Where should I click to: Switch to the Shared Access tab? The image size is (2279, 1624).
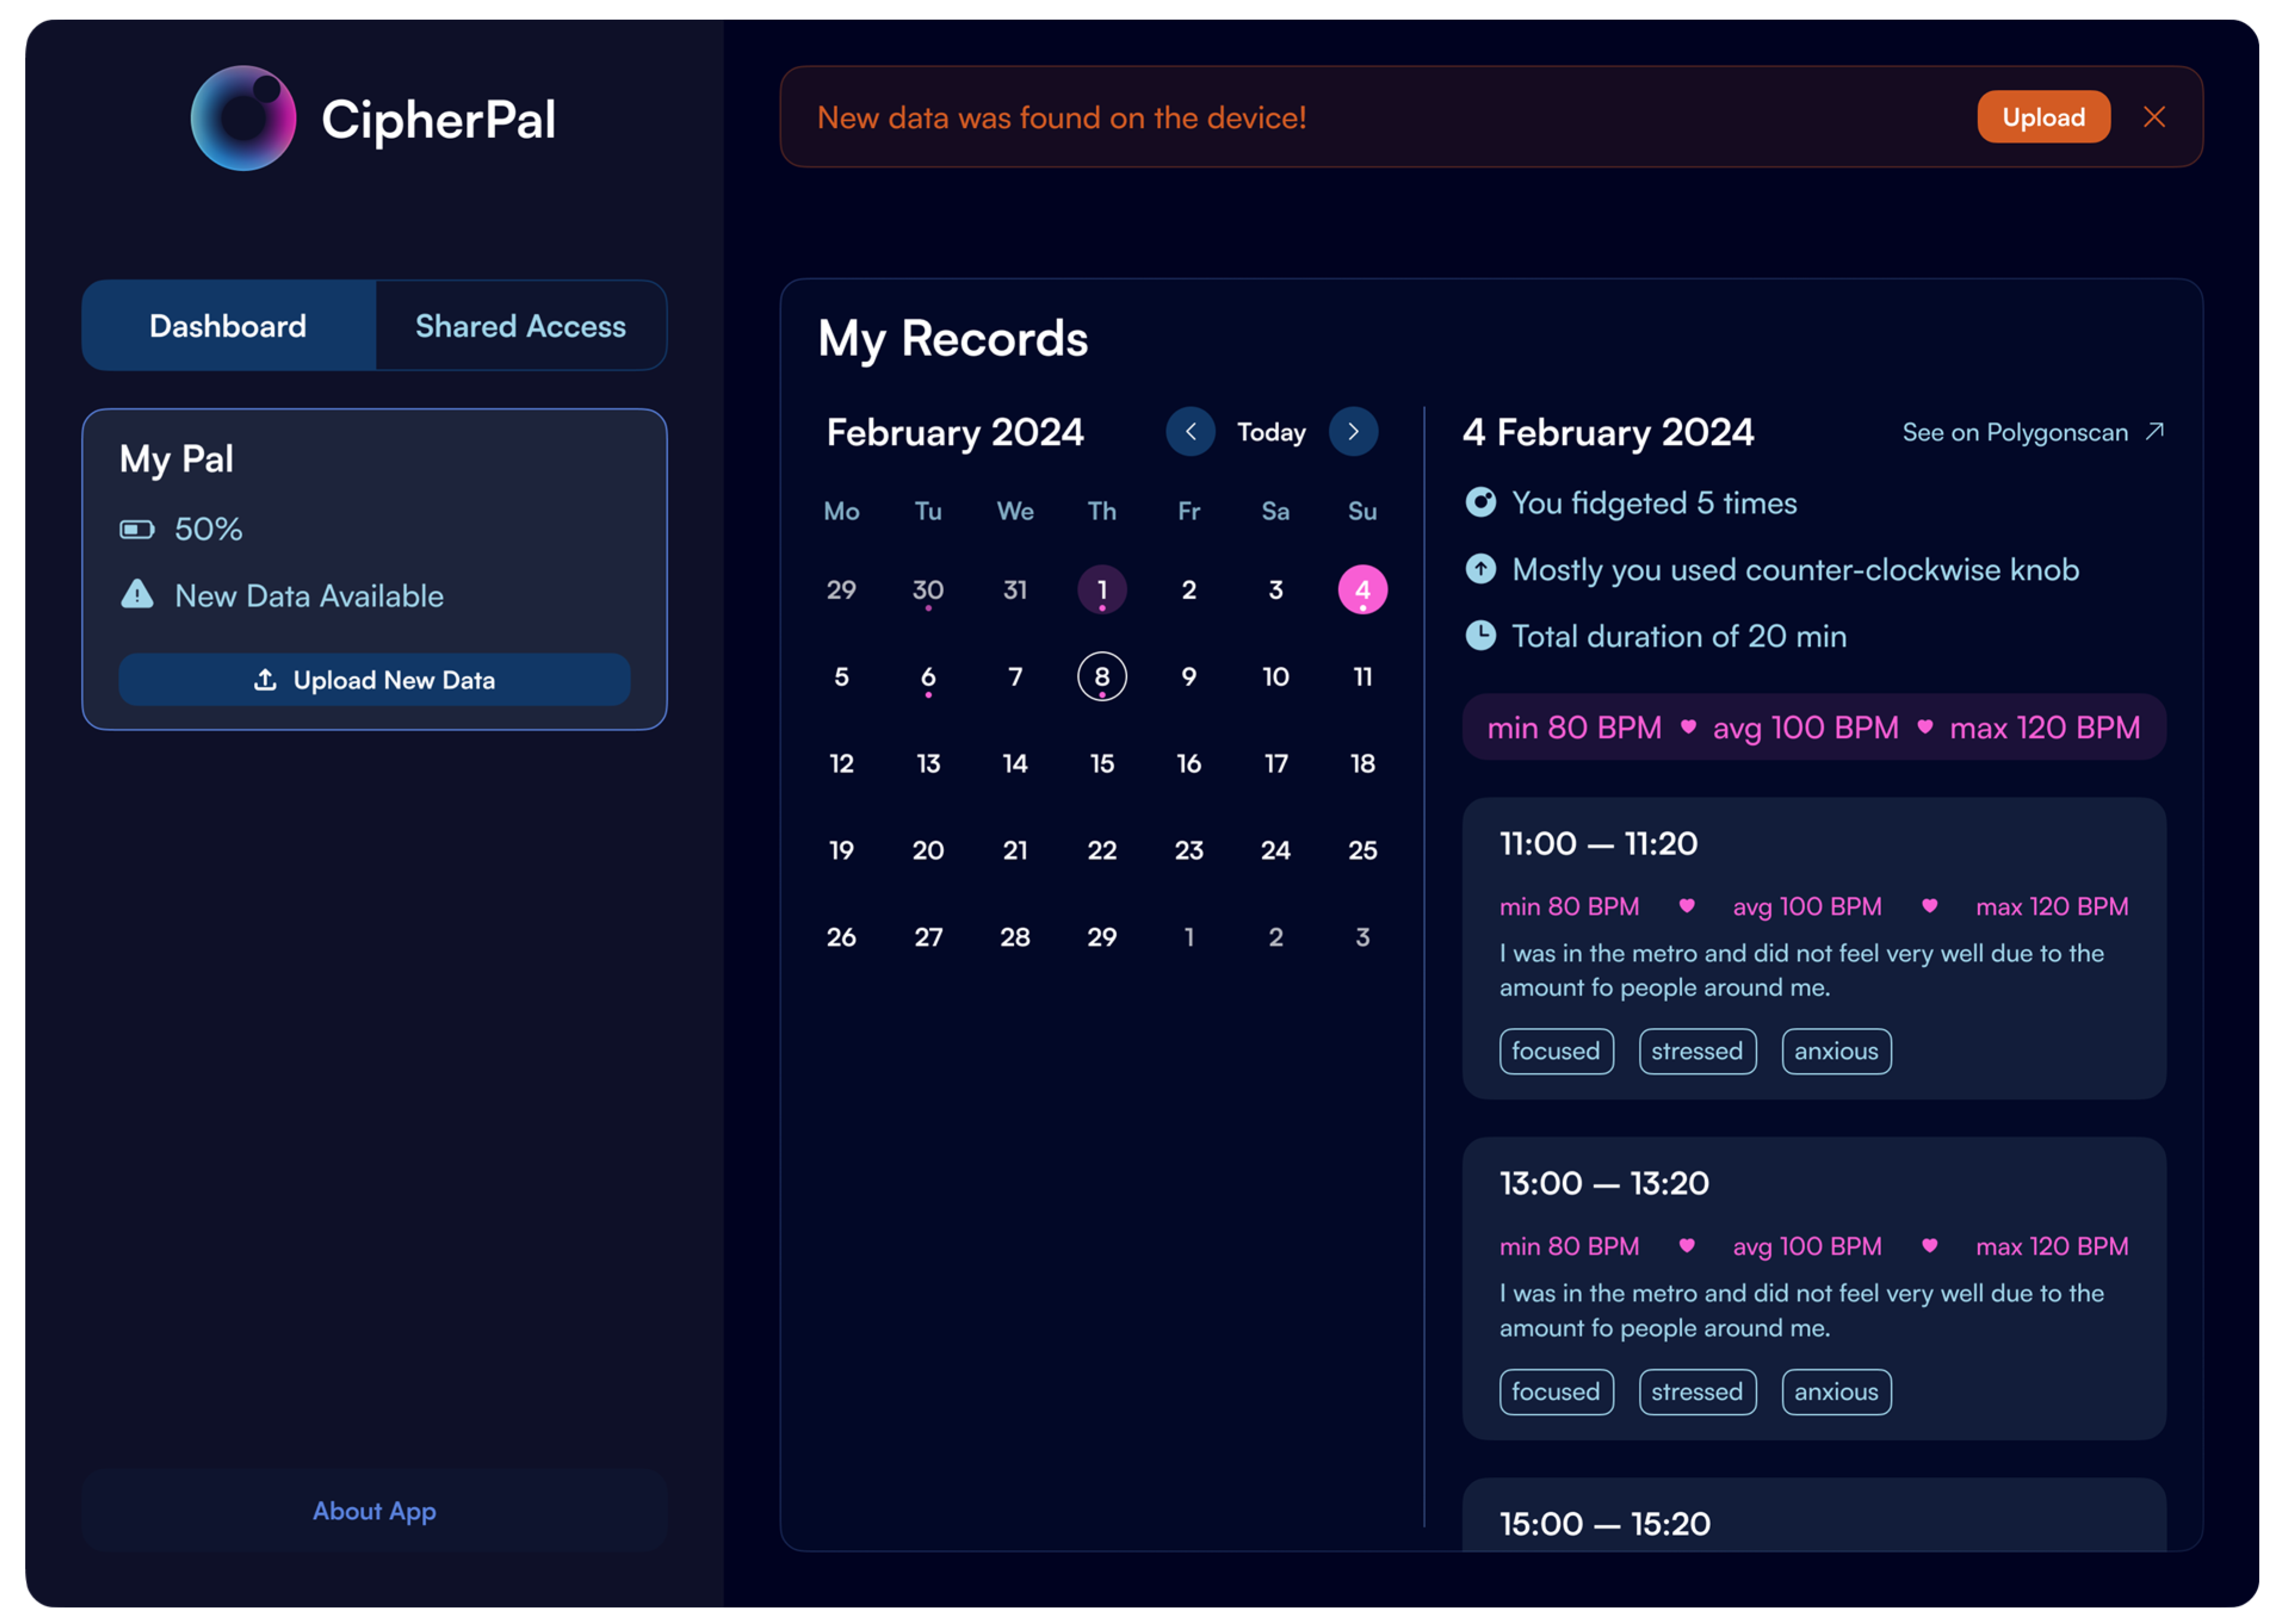pyautogui.click(x=520, y=326)
